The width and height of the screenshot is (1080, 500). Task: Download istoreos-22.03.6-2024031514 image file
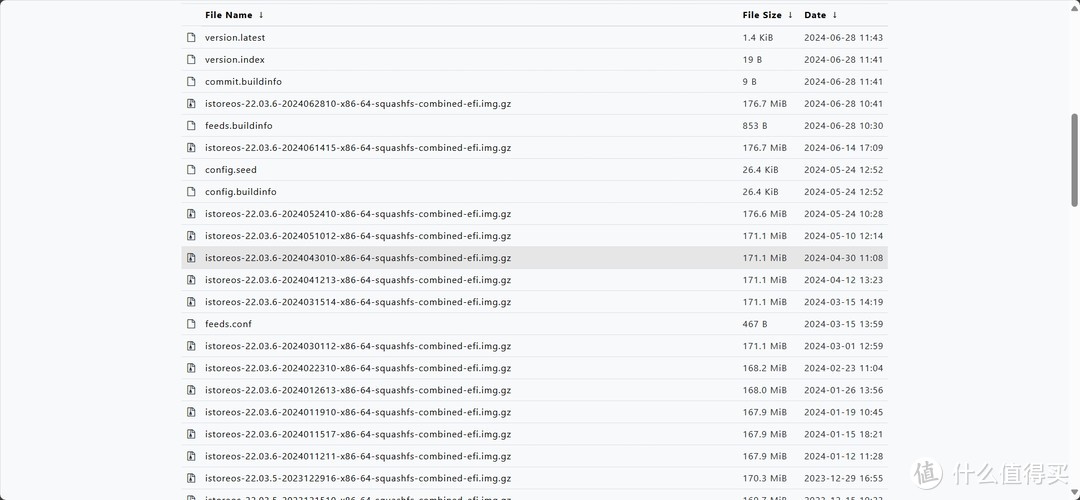click(357, 302)
